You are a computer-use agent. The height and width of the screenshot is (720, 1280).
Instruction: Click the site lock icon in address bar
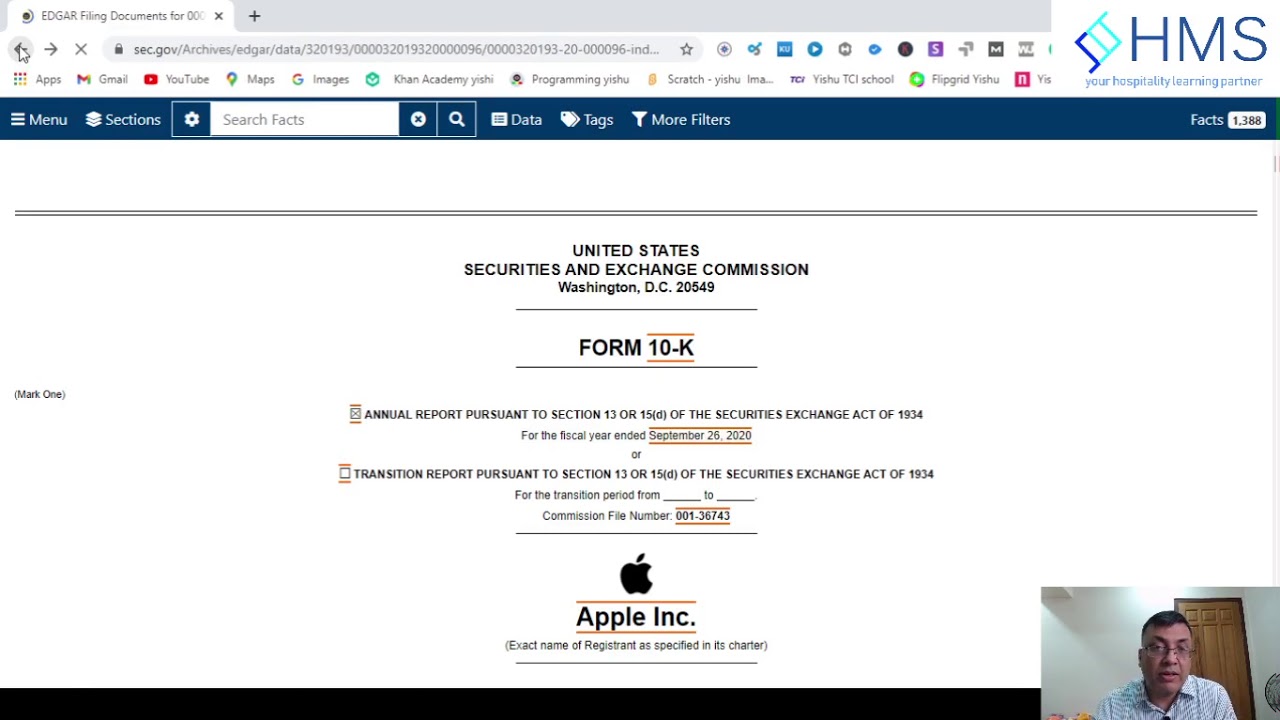(118, 49)
